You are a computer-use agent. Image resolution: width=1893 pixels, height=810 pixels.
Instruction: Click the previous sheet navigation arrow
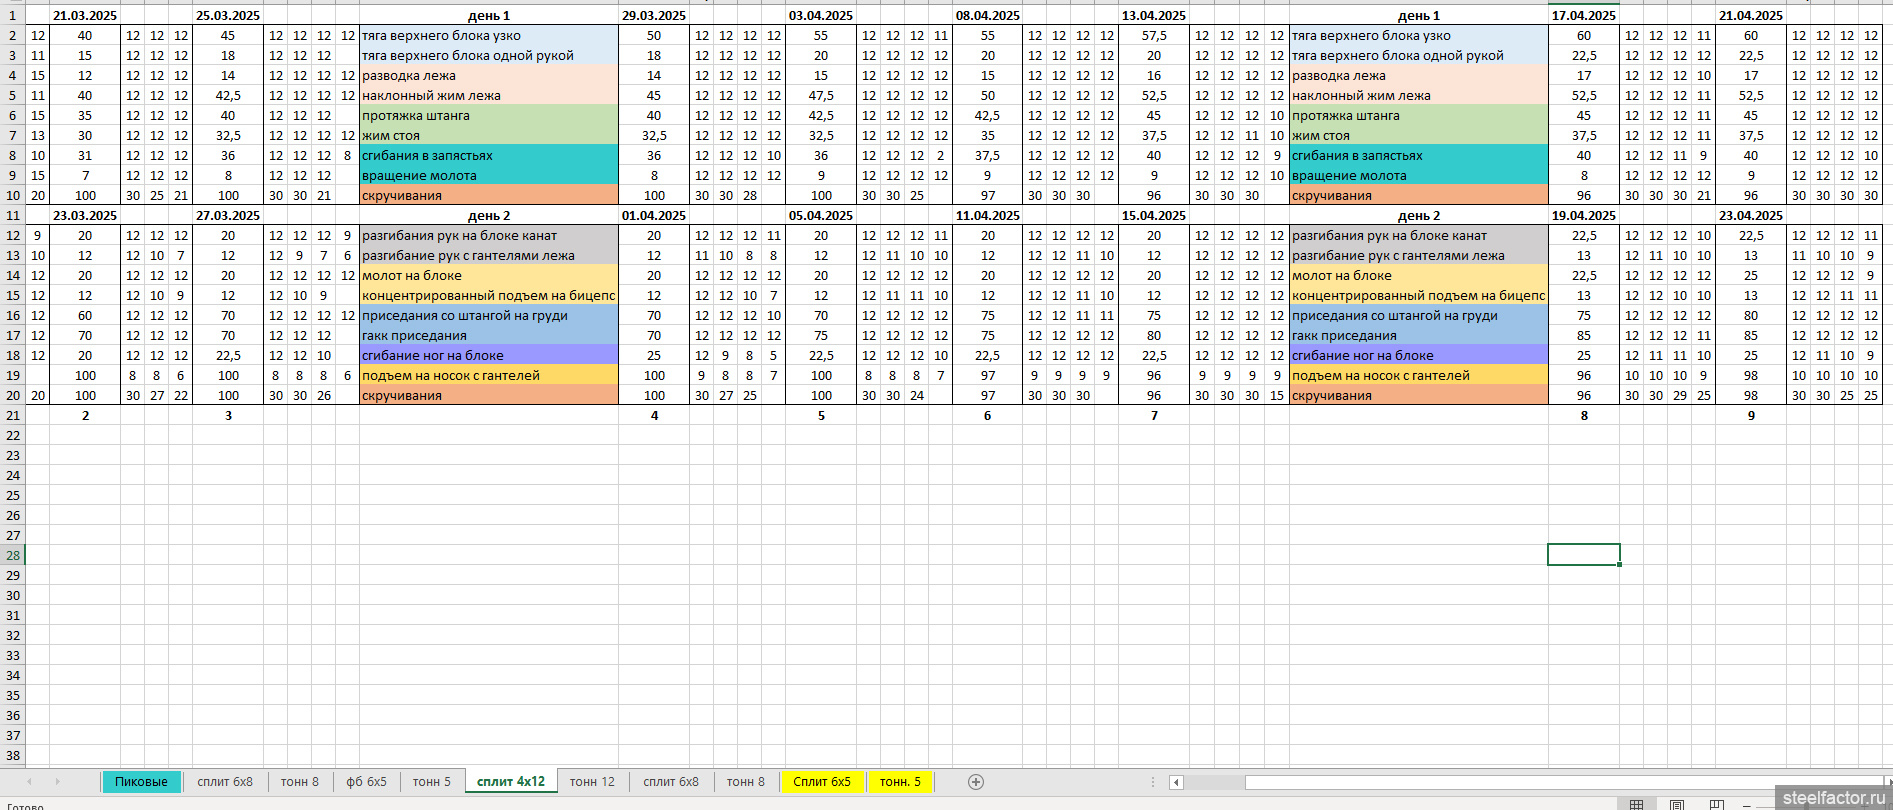click(29, 782)
